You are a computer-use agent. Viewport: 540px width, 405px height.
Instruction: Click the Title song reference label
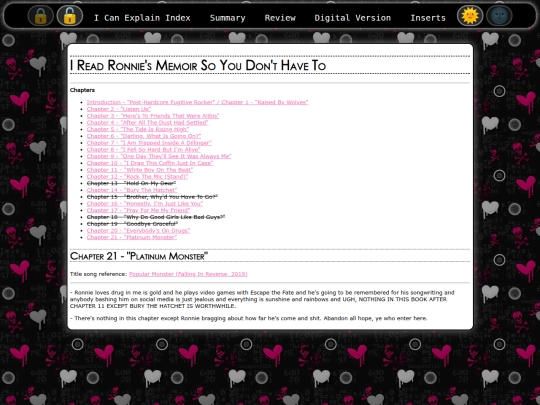pos(98,274)
